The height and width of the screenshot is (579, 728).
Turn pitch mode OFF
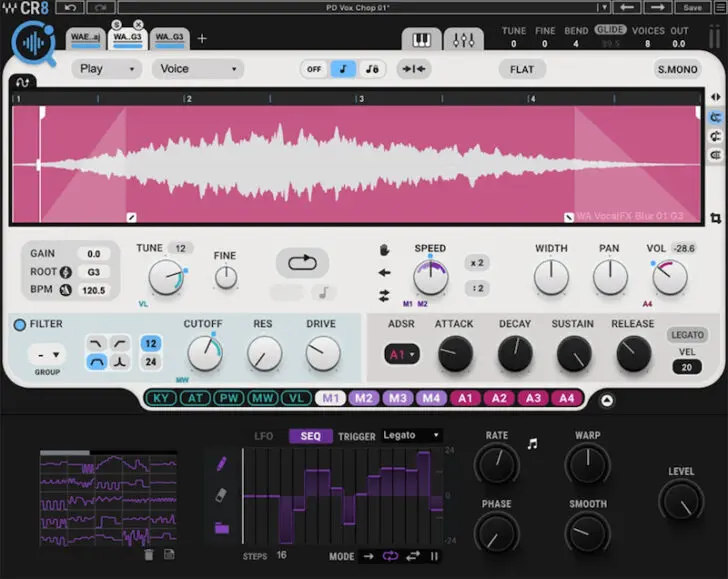(x=314, y=69)
